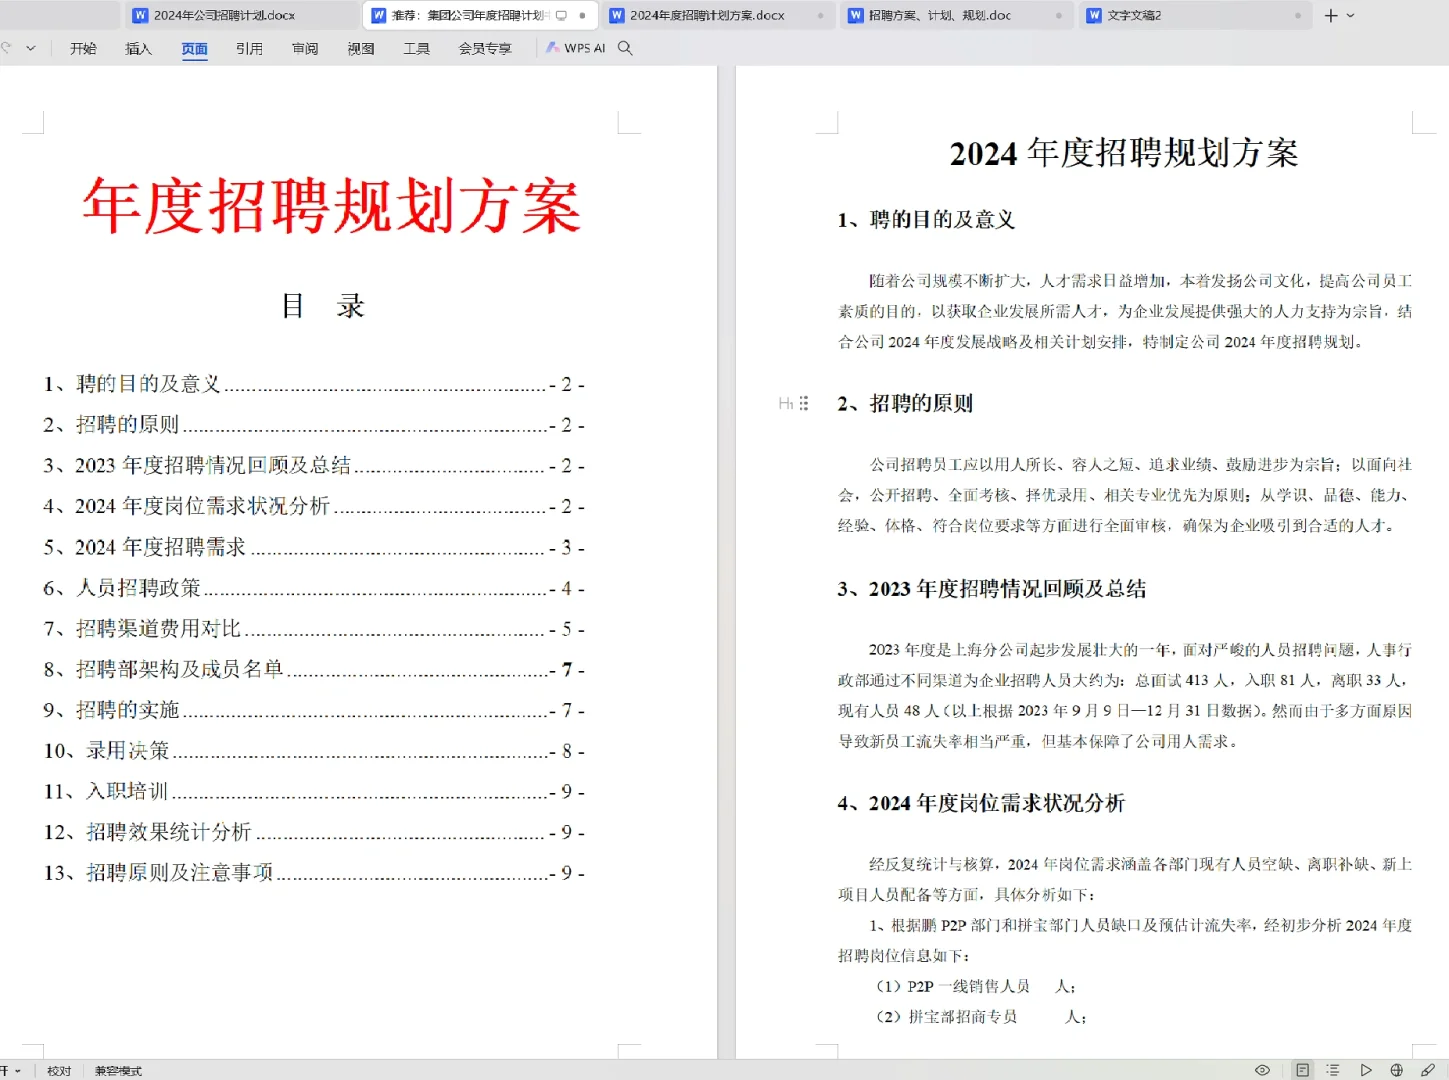Screen dimensions: 1449x1080
Task: Click the monitor icon on the active document tab
Action: [561, 15]
